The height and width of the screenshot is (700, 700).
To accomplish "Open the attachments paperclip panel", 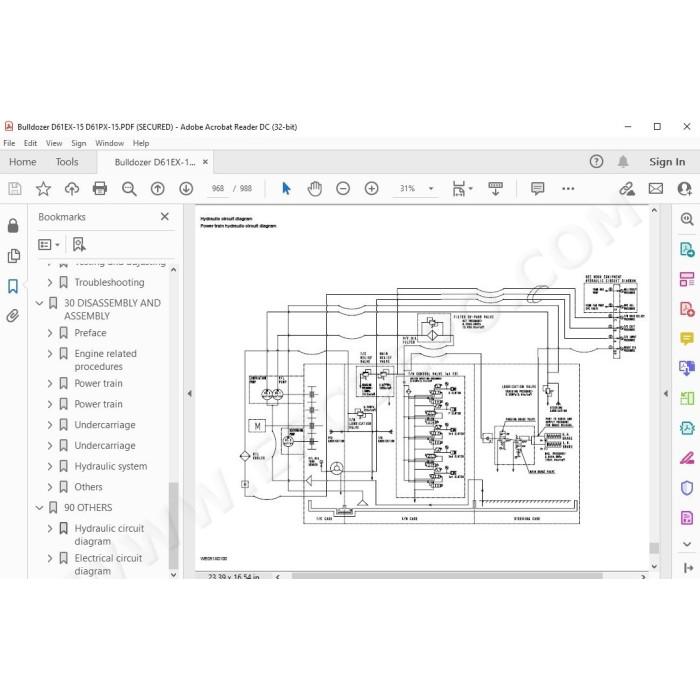I will point(13,316).
